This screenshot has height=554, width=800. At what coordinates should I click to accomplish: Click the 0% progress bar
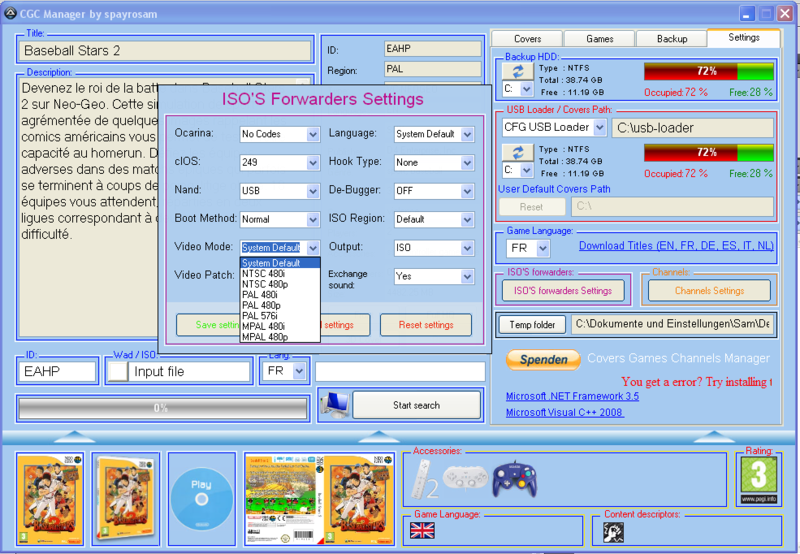(163, 408)
